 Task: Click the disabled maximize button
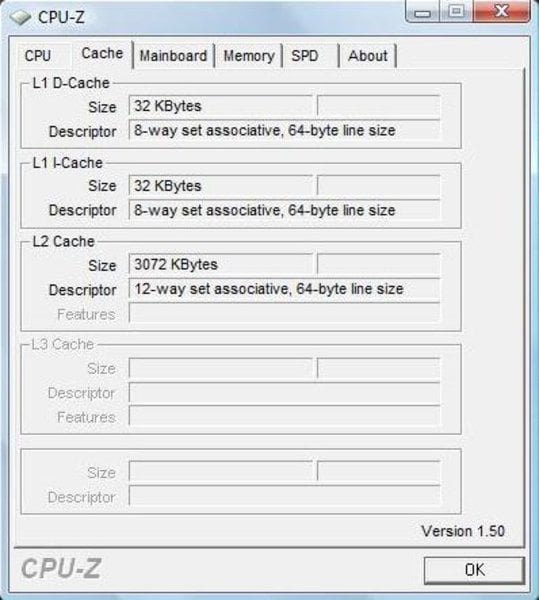(x=456, y=11)
